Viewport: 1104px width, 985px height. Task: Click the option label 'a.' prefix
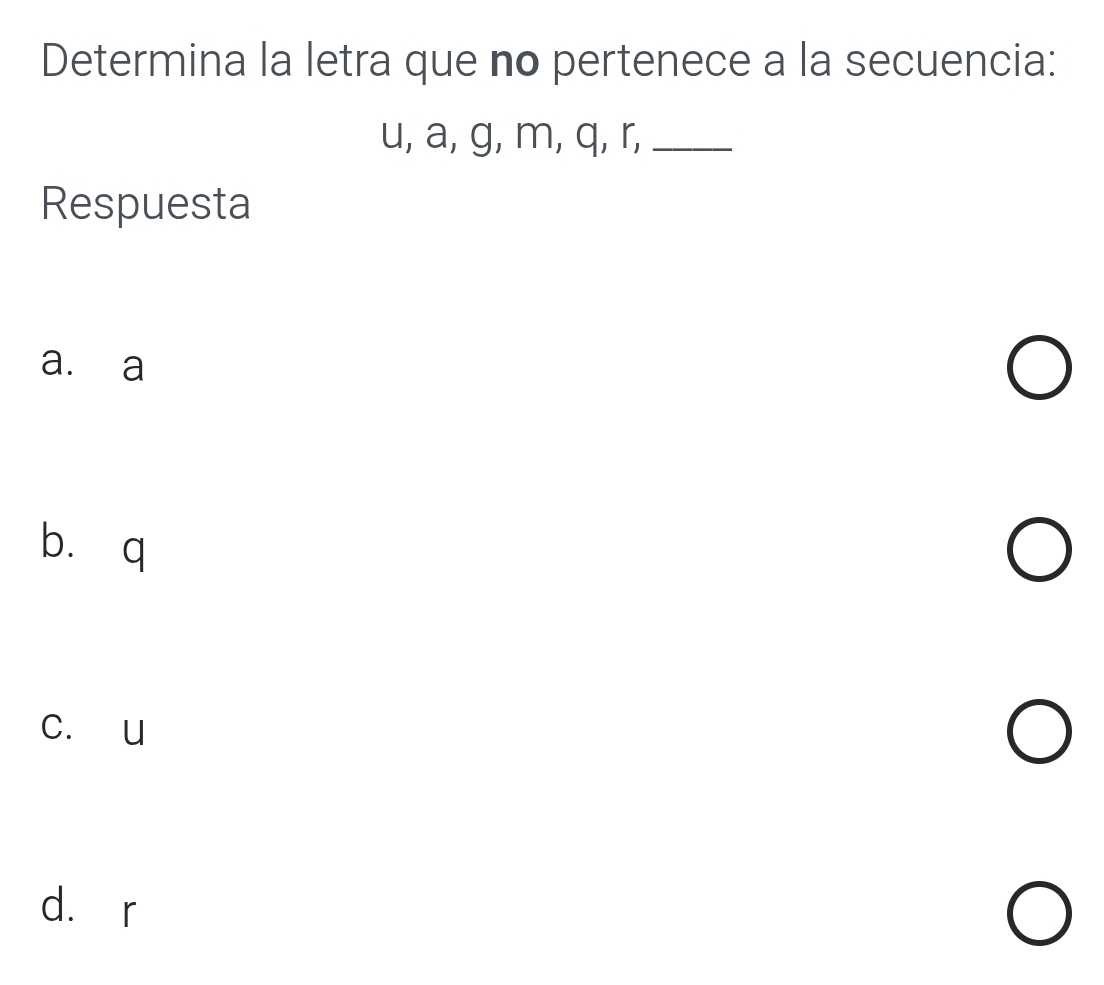click(58, 362)
